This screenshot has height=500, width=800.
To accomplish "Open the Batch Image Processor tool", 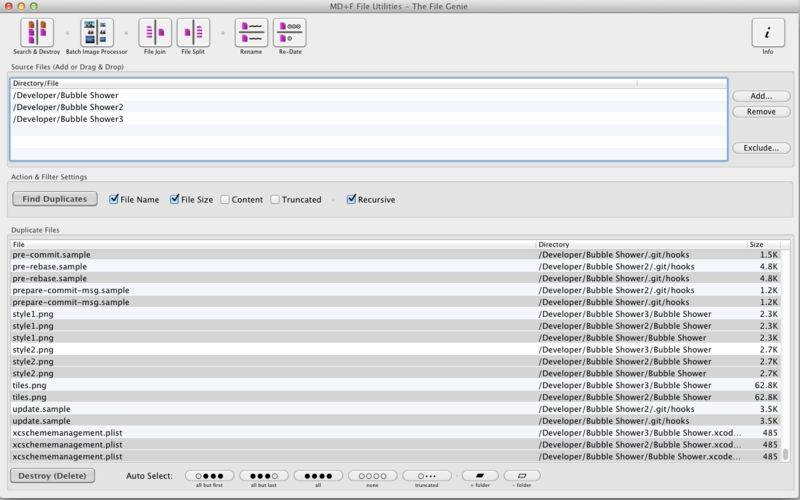I will (96, 33).
